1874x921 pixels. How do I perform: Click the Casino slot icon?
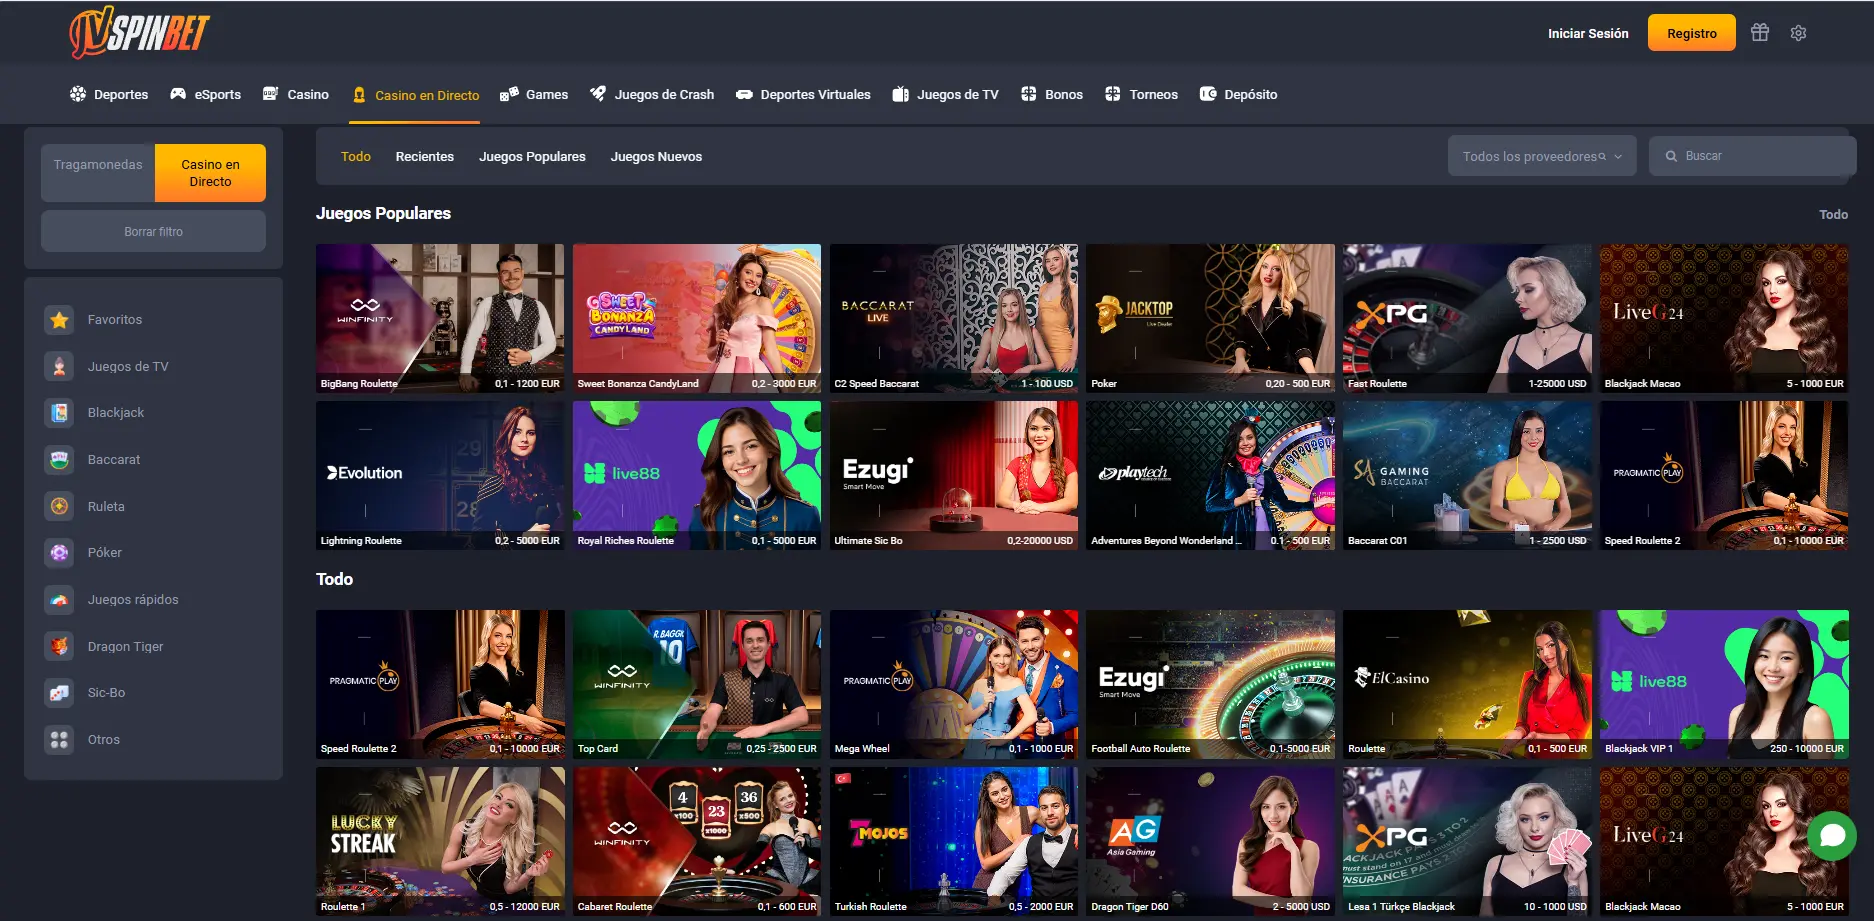tap(270, 94)
